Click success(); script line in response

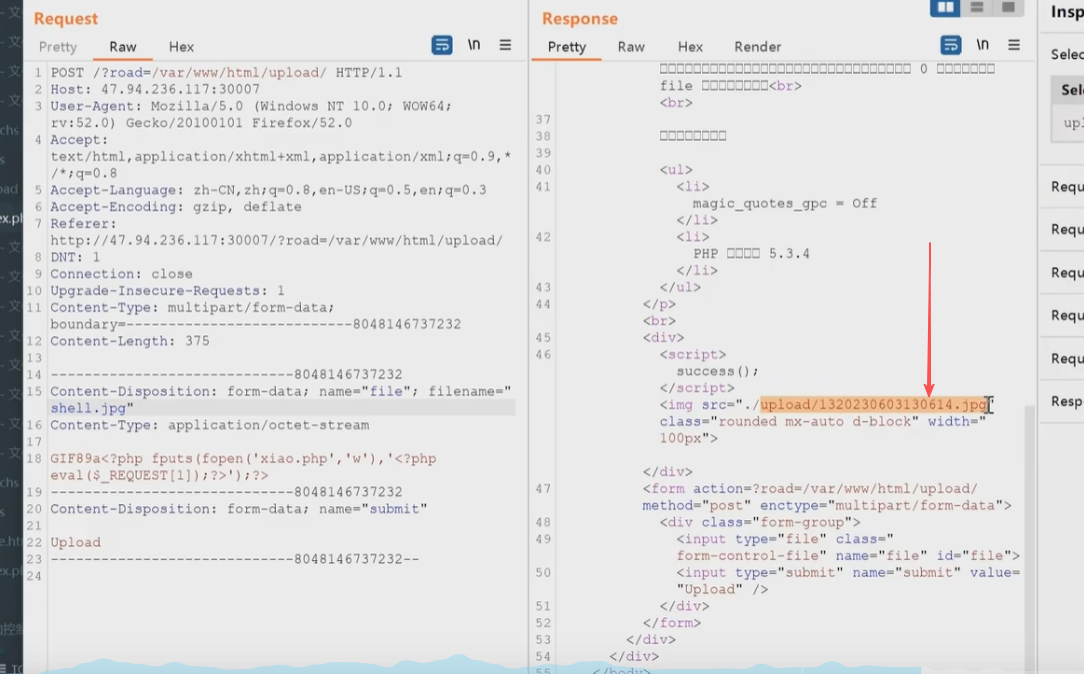point(717,371)
